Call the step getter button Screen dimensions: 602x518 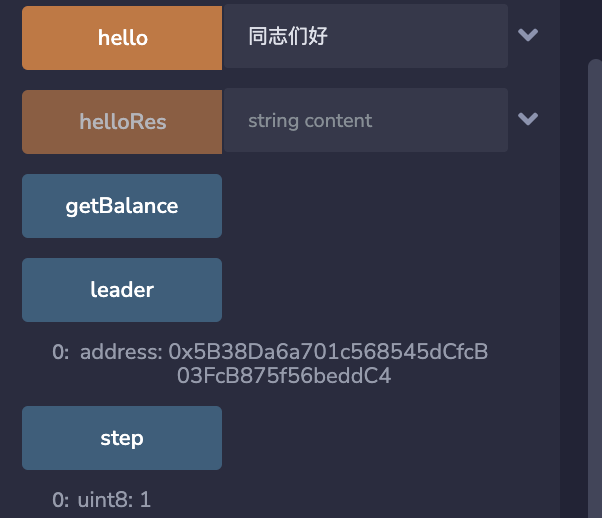click(x=122, y=438)
